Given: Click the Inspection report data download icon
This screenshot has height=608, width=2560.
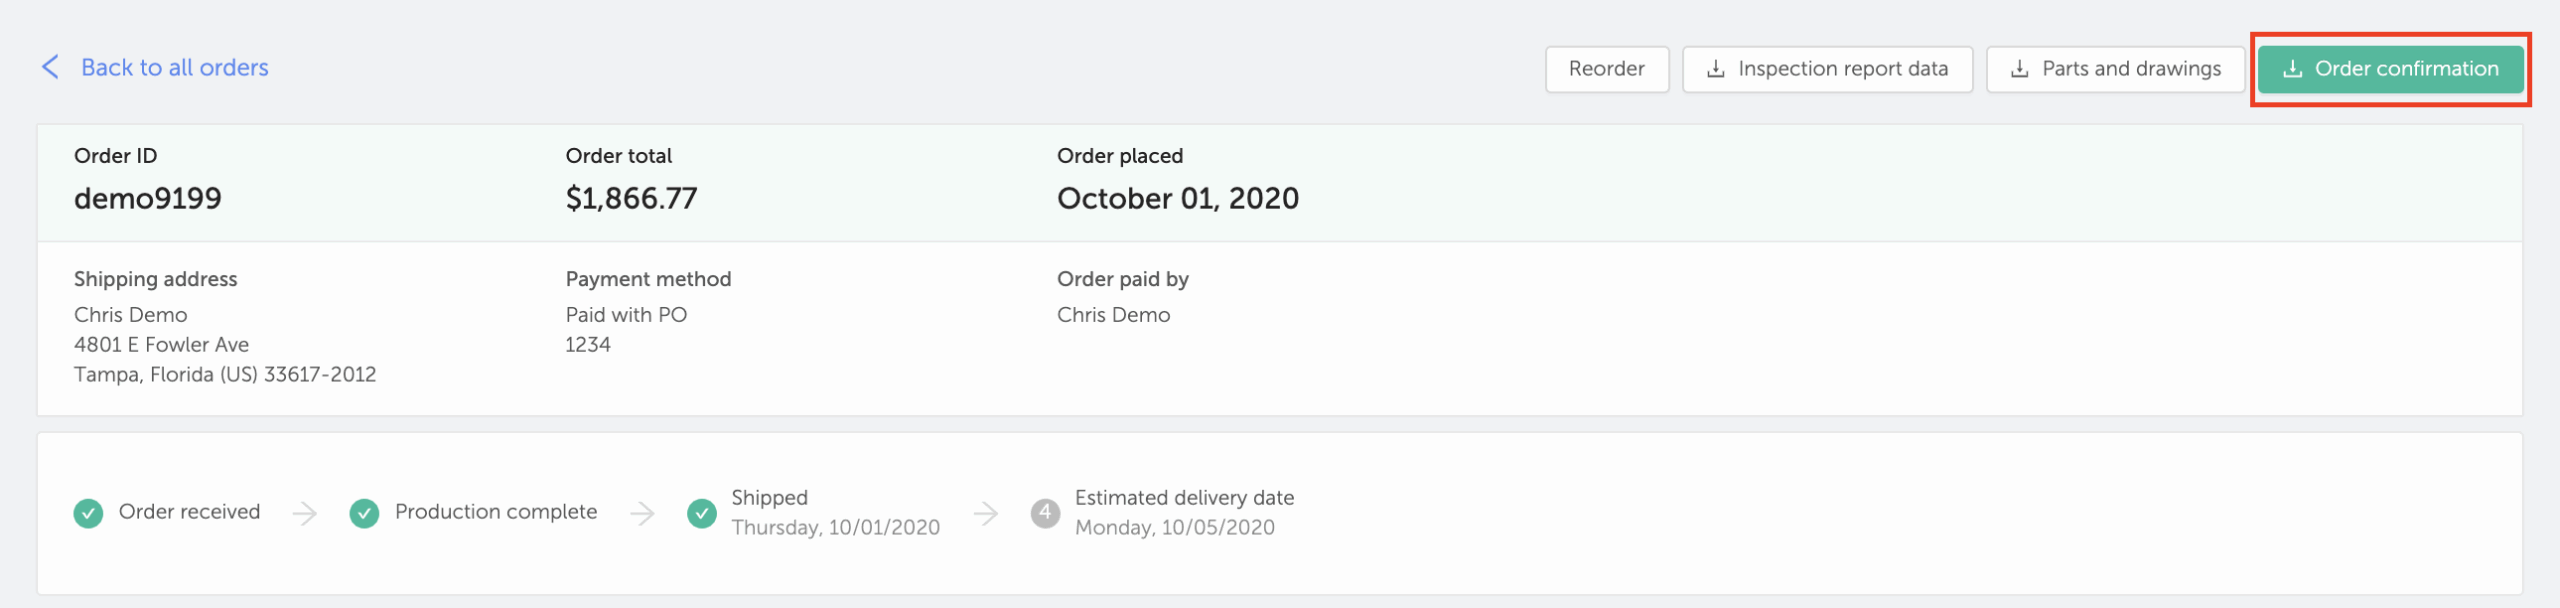Looking at the screenshot, I should (x=1716, y=69).
